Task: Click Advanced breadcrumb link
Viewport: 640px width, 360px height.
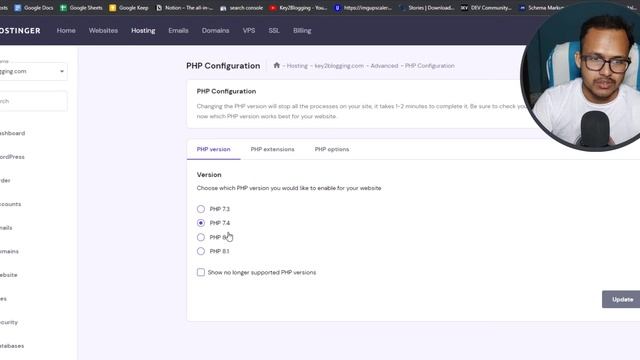Action: pyautogui.click(x=384, y=66)
